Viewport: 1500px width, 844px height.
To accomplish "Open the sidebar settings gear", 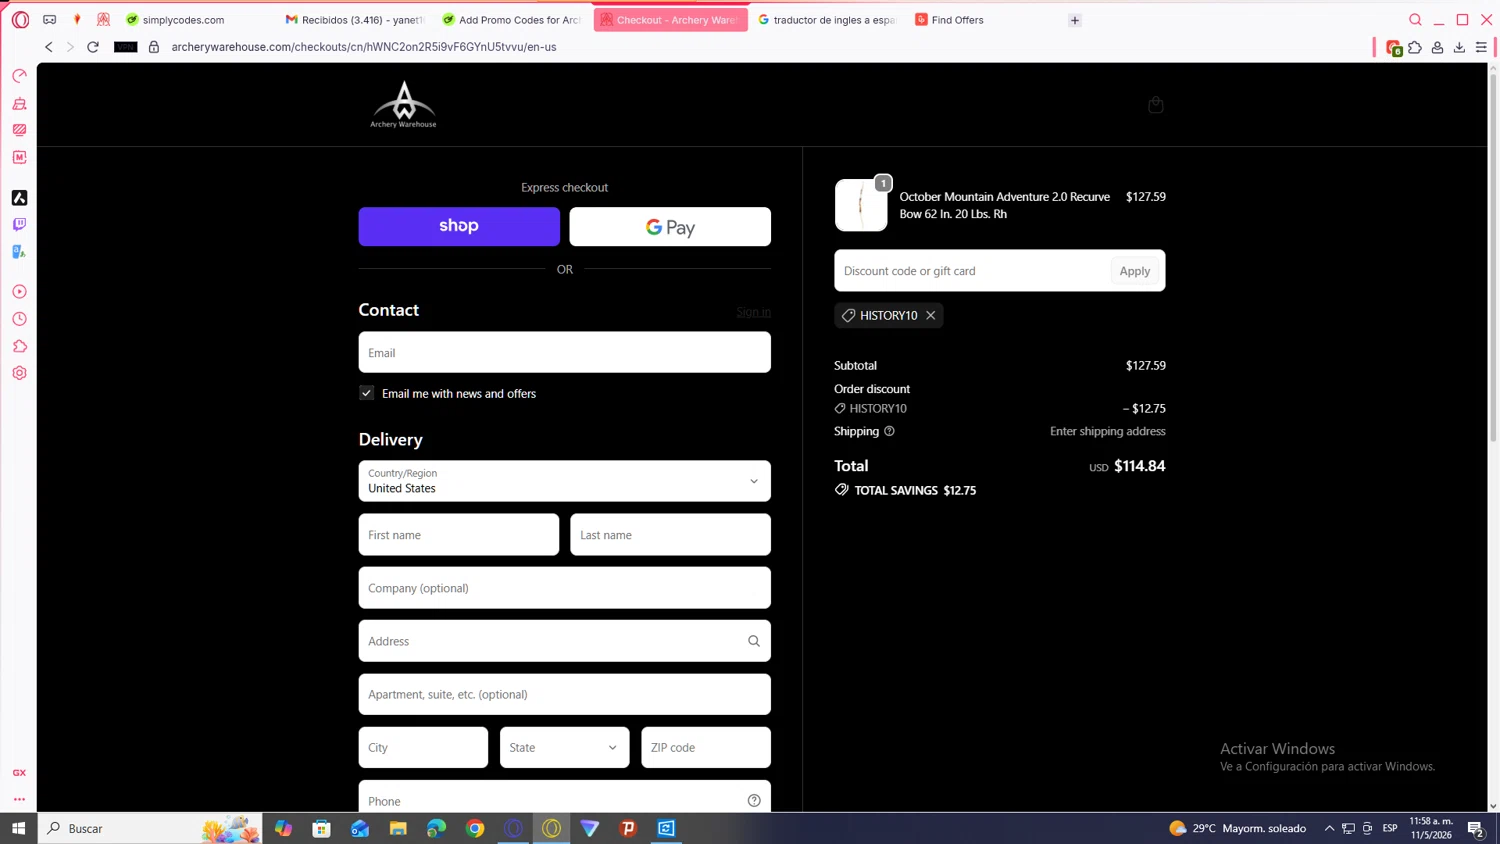I will coord(19,373).
